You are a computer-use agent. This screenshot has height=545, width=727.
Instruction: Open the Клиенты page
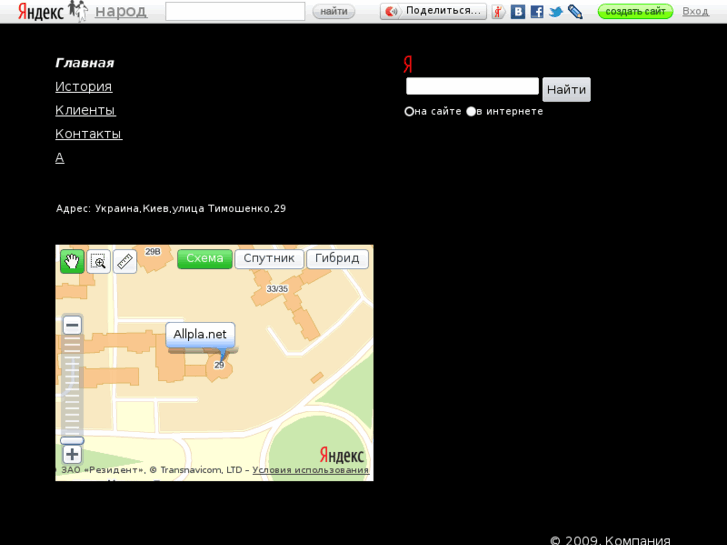click(x=85, y=110)
